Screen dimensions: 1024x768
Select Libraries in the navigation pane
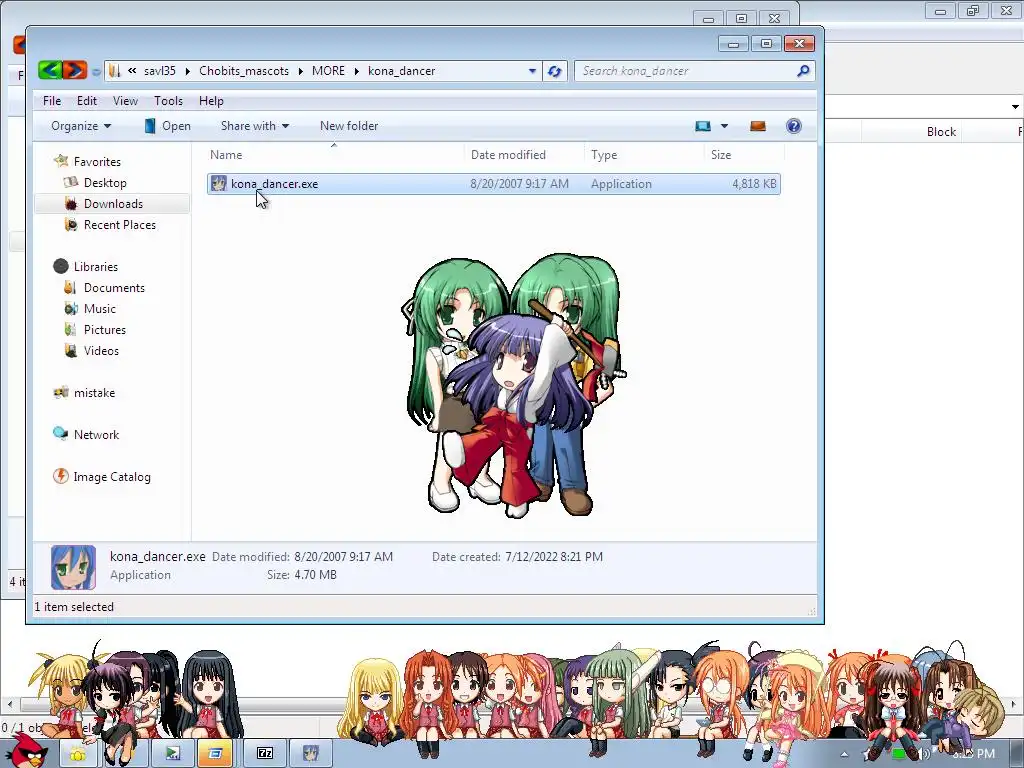(95, 266)
